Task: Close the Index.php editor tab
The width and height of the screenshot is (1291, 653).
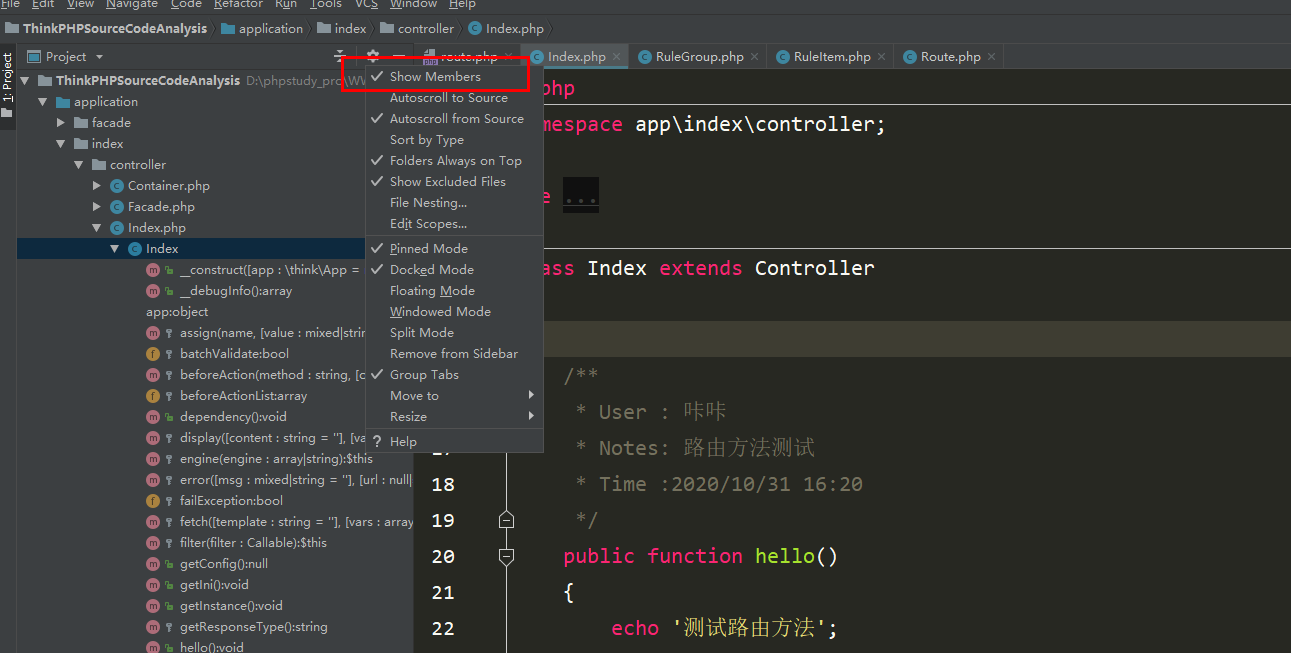Action: pyautogui.click(x=616, y=57)
